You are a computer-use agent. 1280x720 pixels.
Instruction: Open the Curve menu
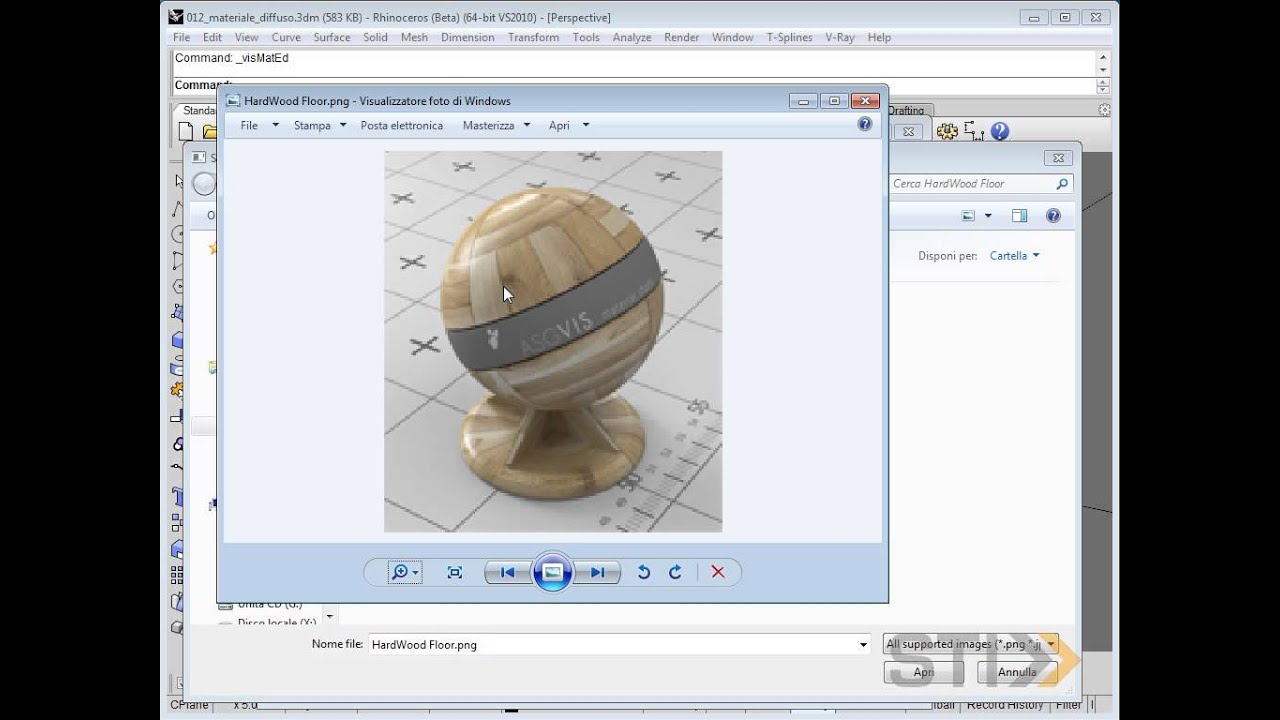pos(286,37)
